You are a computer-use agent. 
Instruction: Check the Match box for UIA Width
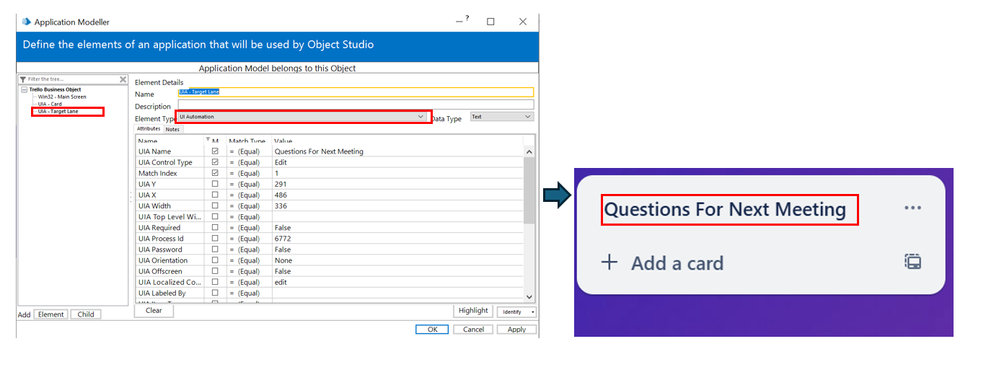(x=215, y=206)
